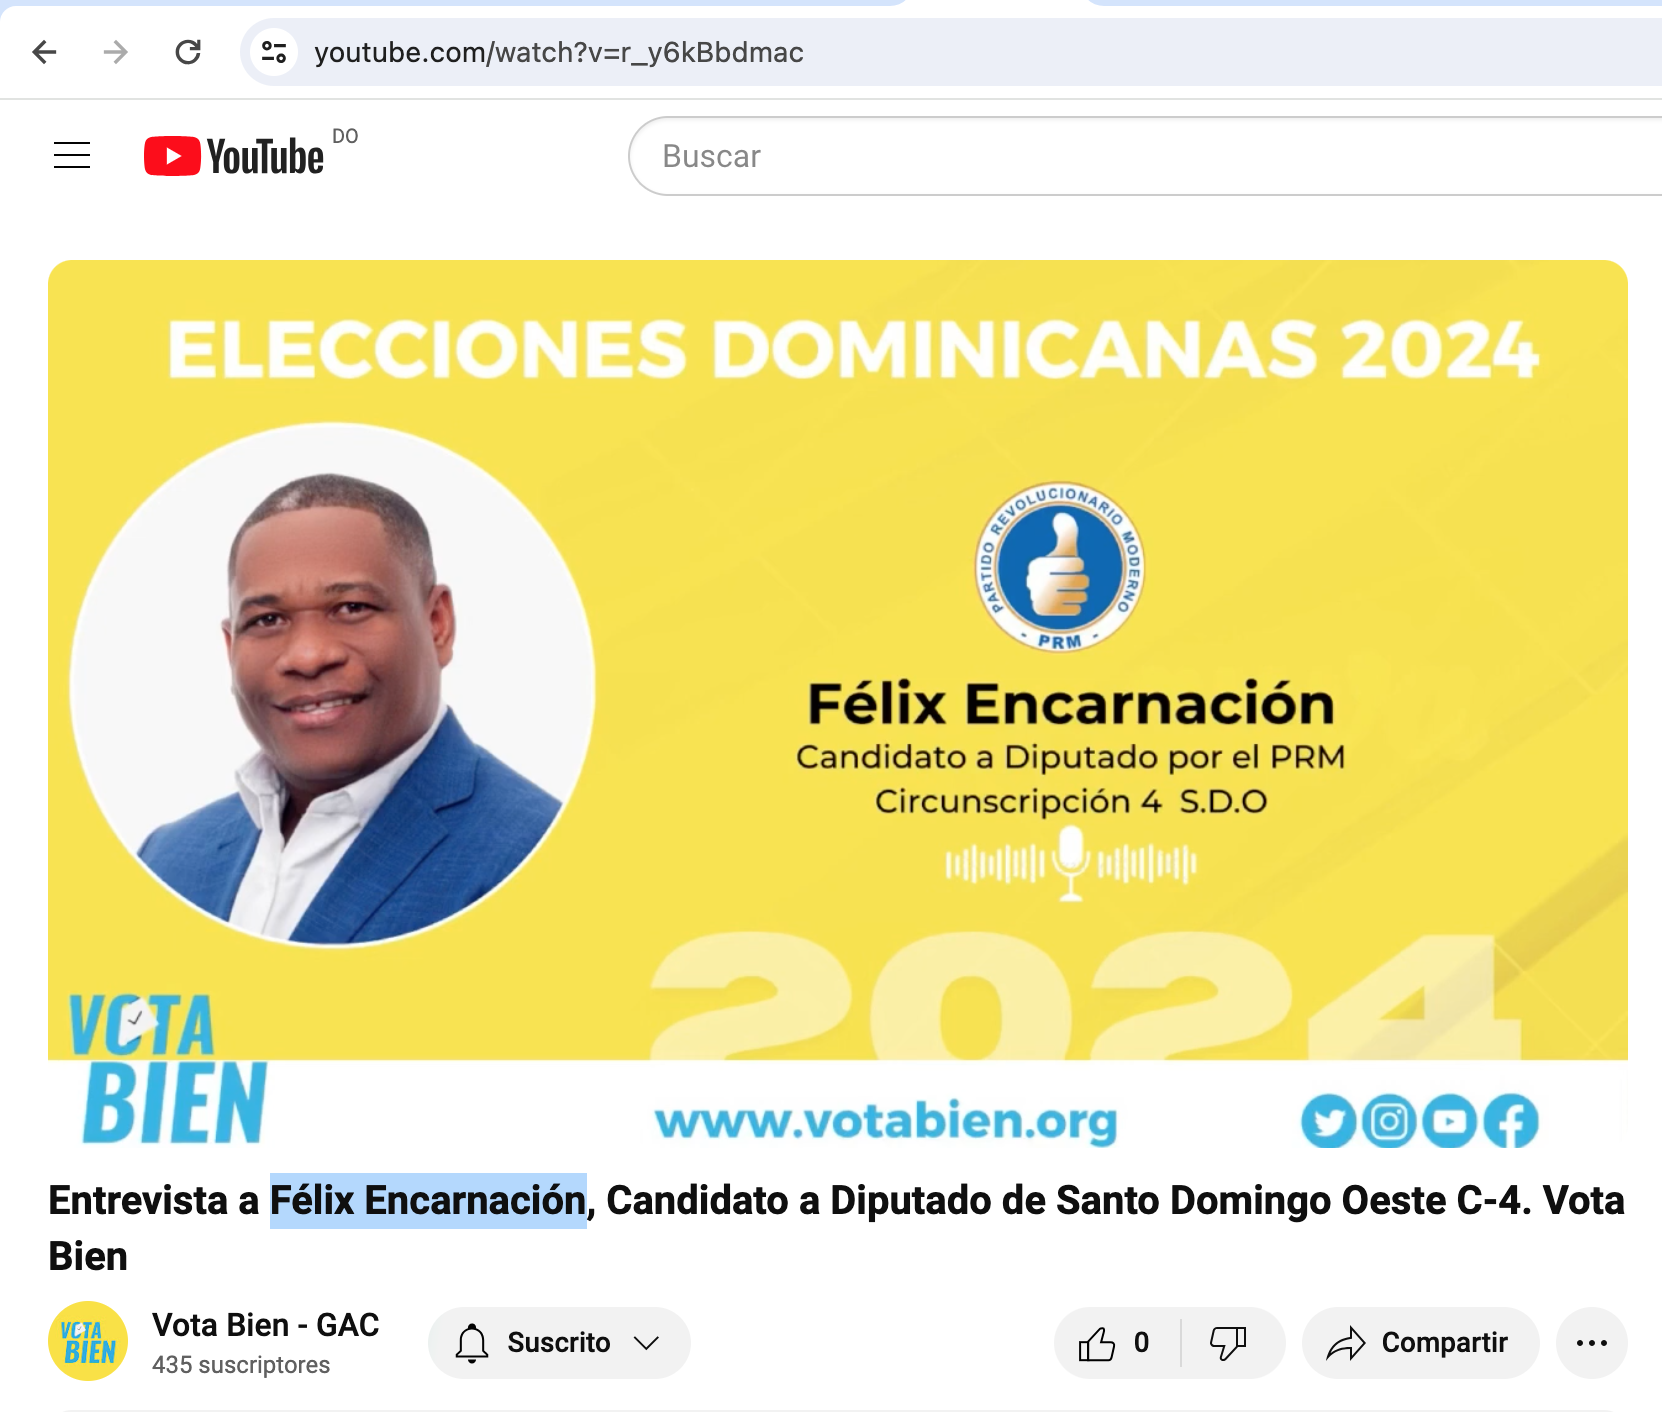Expand the Suscrito chevron arrow
1662x1412 pixels.
coord(647,1343)
